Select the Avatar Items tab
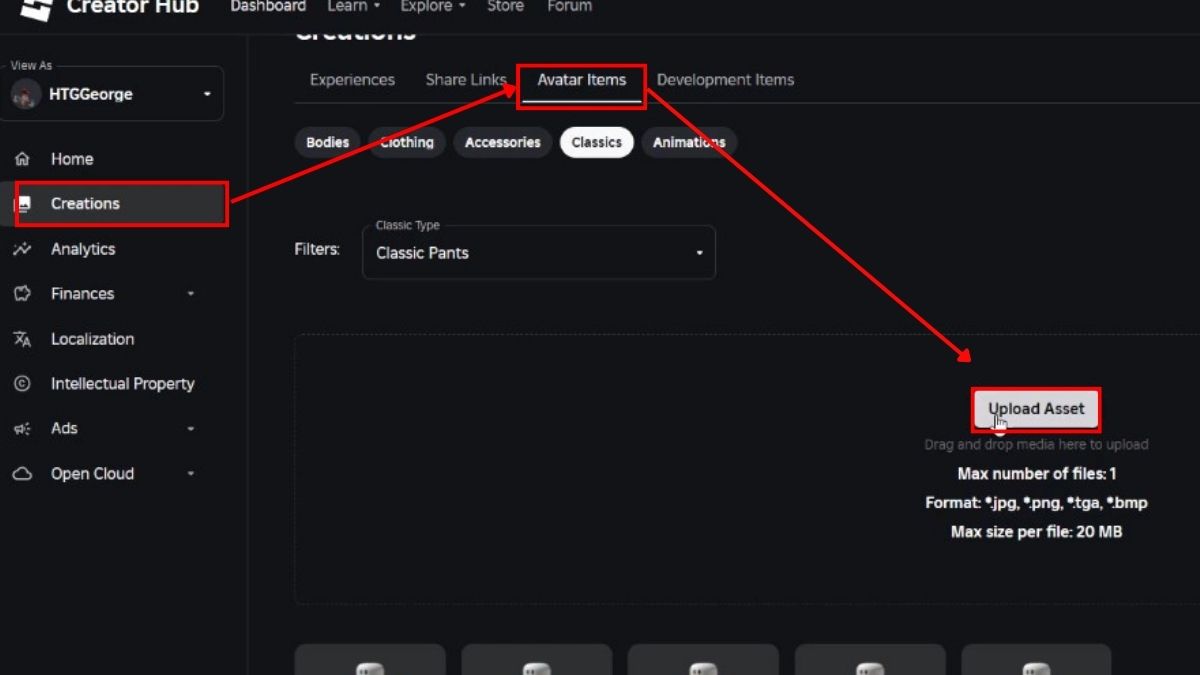The image size is (1200, 675). [x=582, y=80]
